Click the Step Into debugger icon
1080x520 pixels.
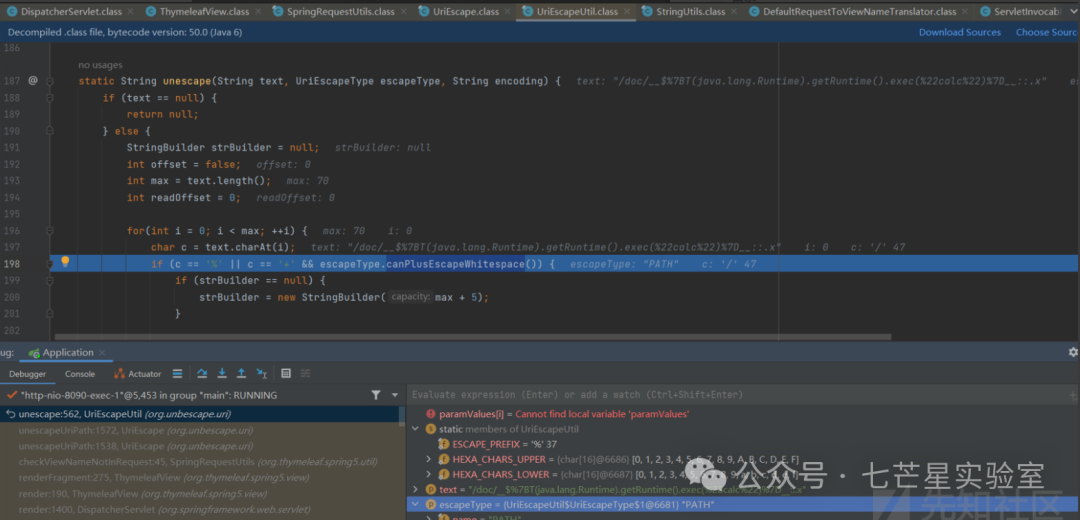(222, 373)
